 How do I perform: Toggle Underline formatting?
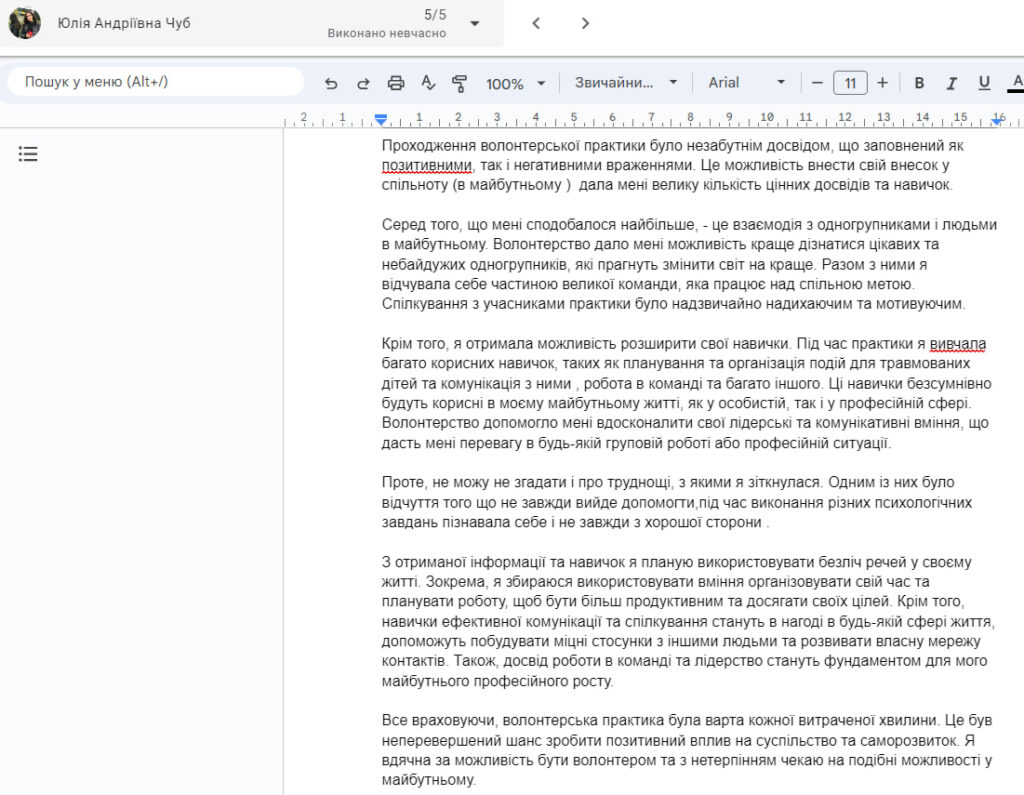coord(984,83)
